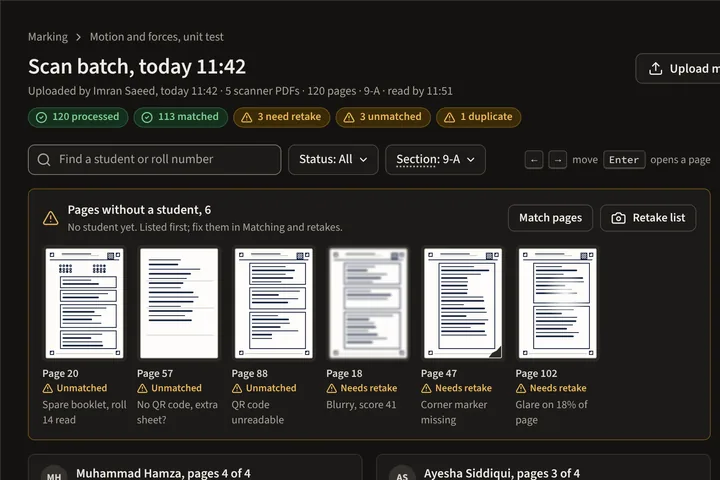Focus the Find a student or roll number field
This screenshot has width=720, height=480.
click(x=154, y=159)
